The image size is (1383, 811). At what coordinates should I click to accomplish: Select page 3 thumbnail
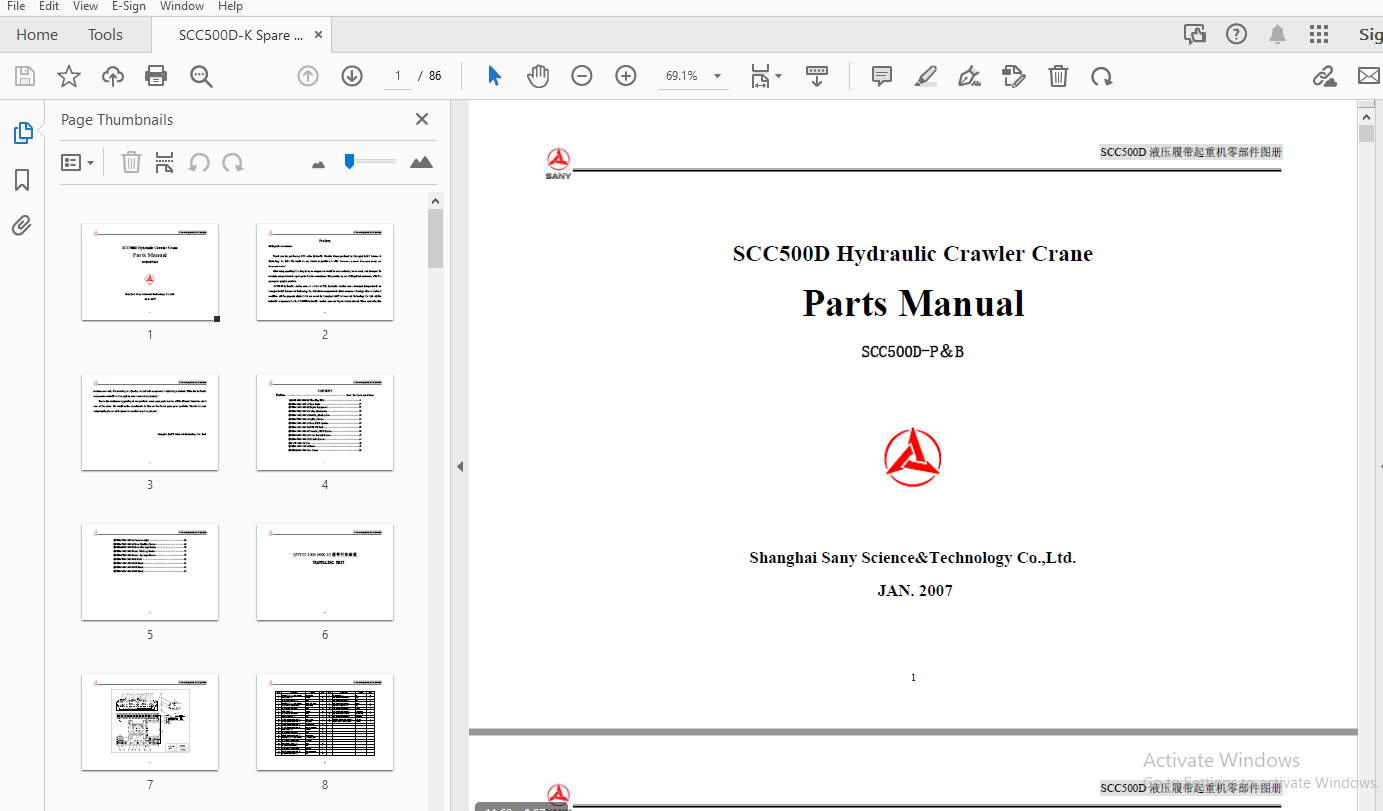click(150, 422)
